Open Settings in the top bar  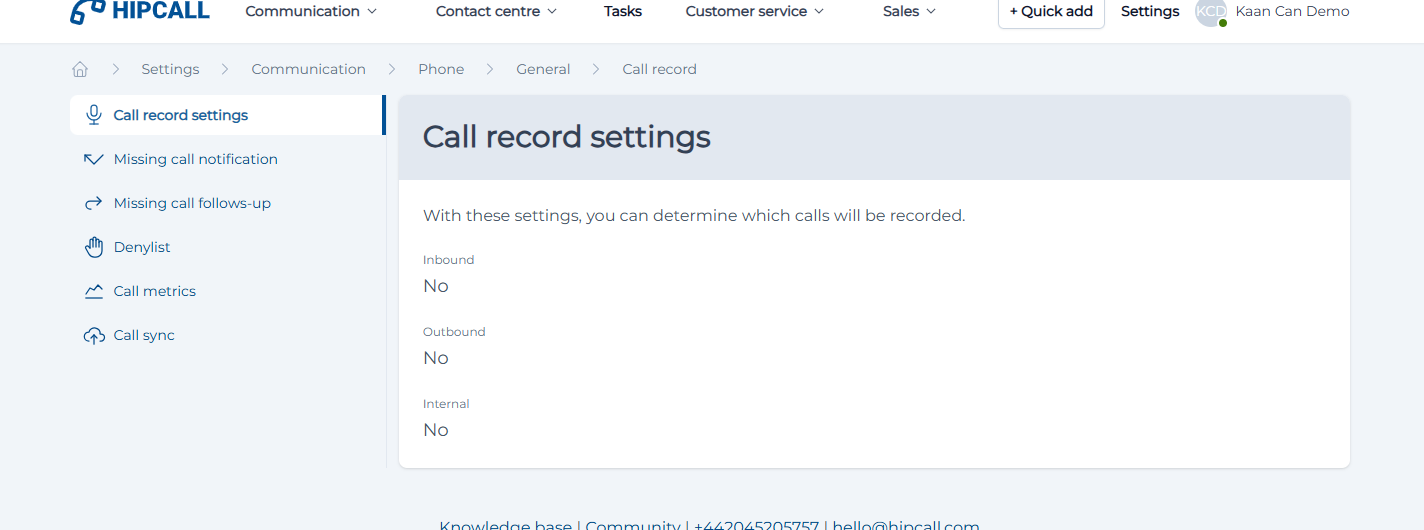1150,11
